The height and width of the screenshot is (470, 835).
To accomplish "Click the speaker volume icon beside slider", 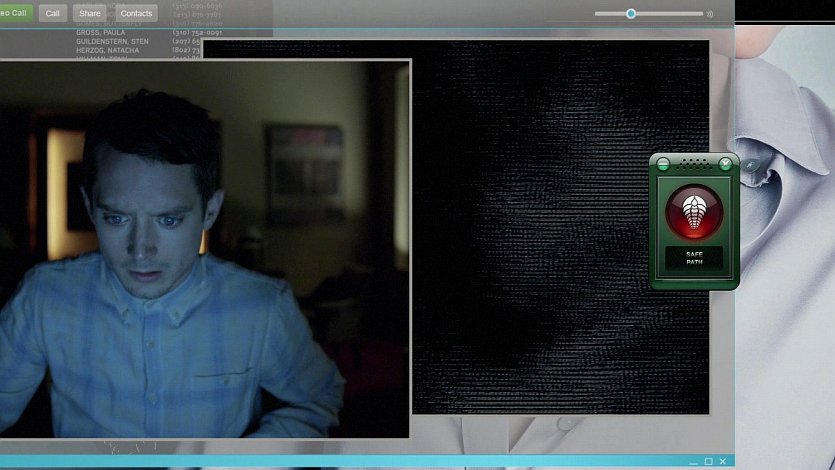I will [710, 14].
